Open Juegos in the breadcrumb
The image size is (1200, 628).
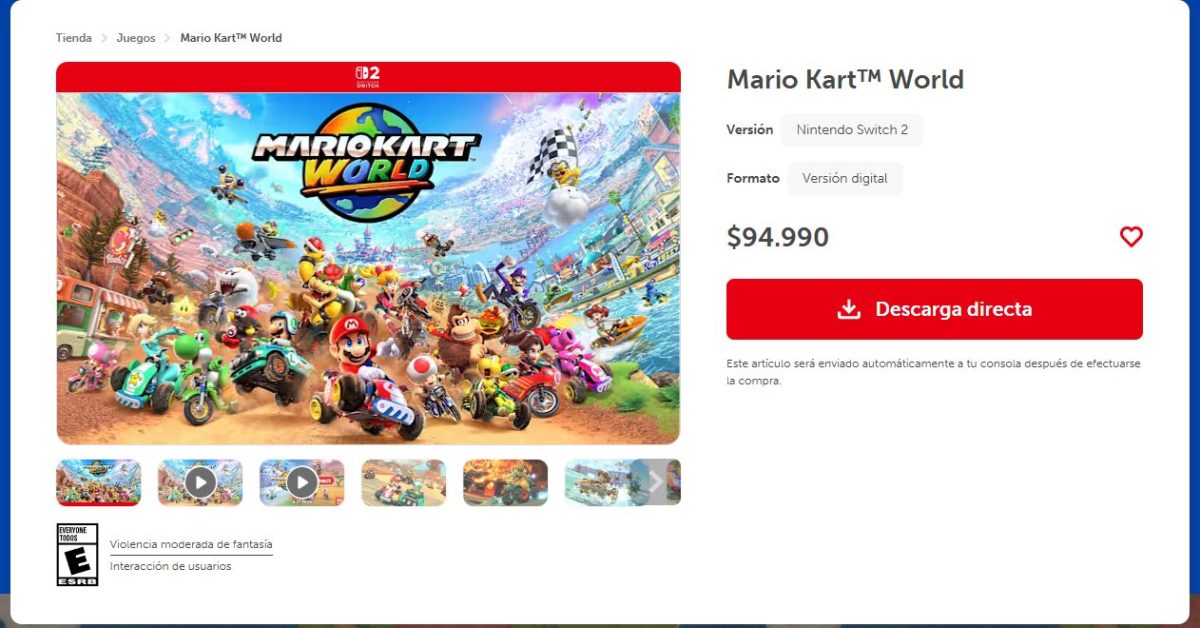[x=136, y=38]
